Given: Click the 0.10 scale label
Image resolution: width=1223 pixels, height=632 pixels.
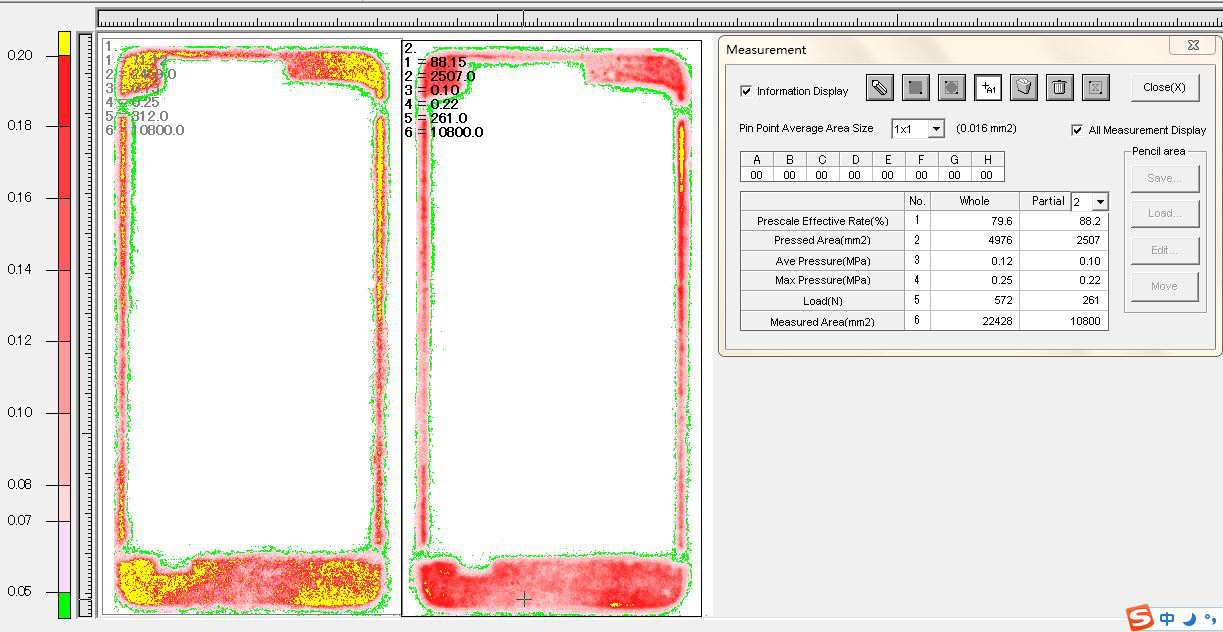Looking at the screenshot, I should tap(19, 413).
